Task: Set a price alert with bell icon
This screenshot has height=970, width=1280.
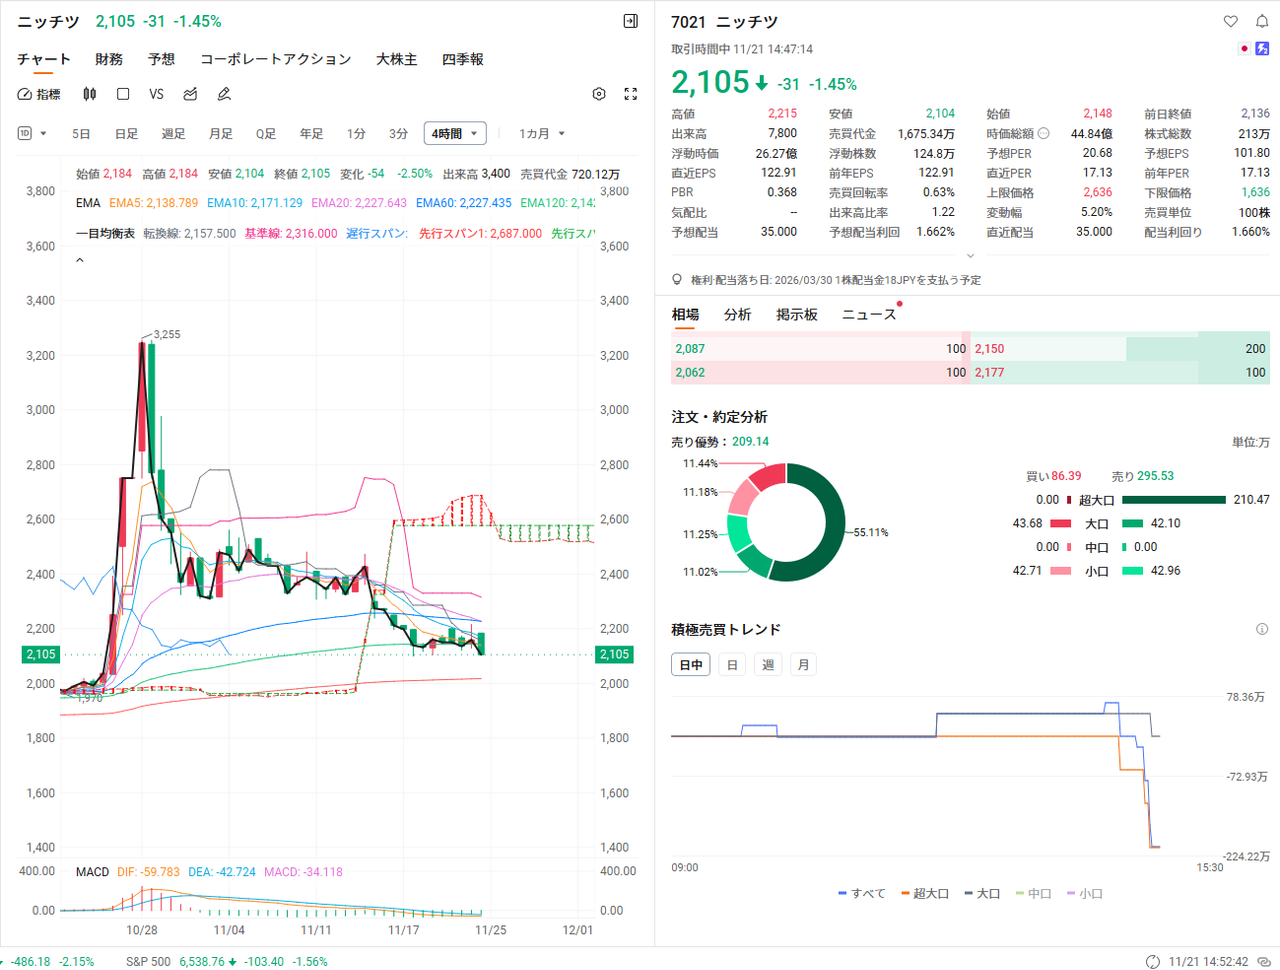Action: pos(1262,21)
